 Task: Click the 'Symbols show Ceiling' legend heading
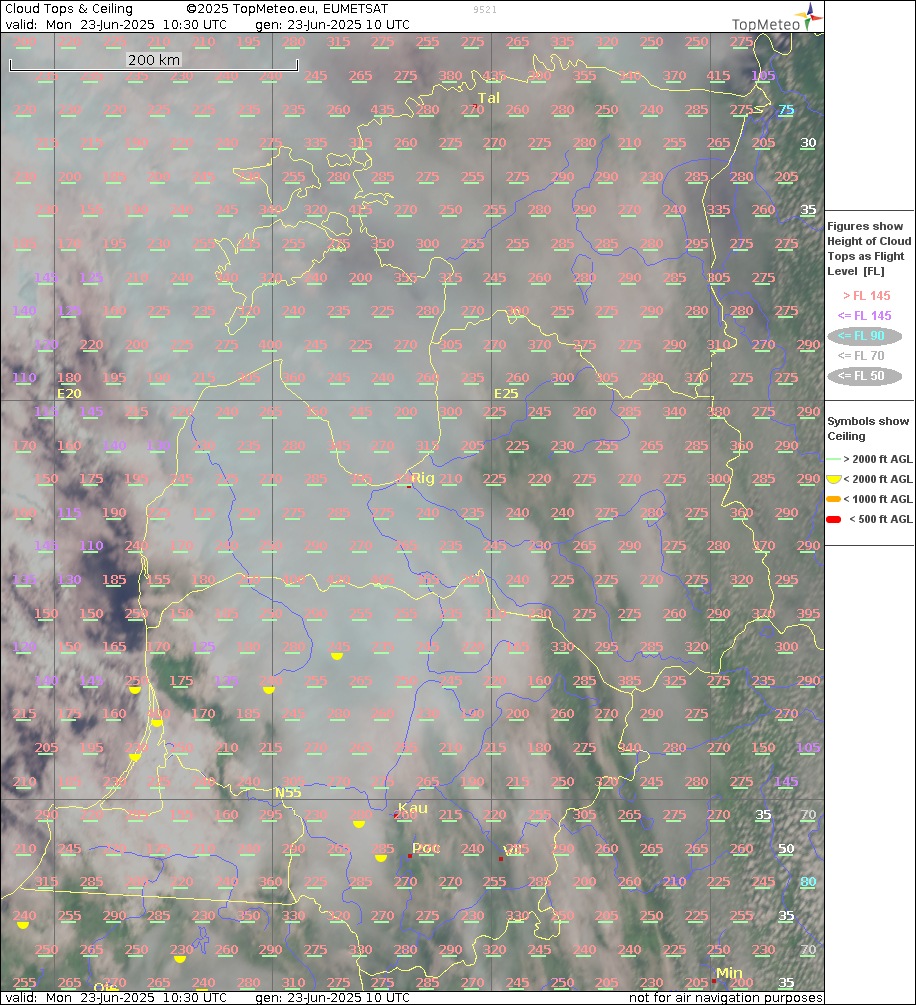[x=868, y=429]
